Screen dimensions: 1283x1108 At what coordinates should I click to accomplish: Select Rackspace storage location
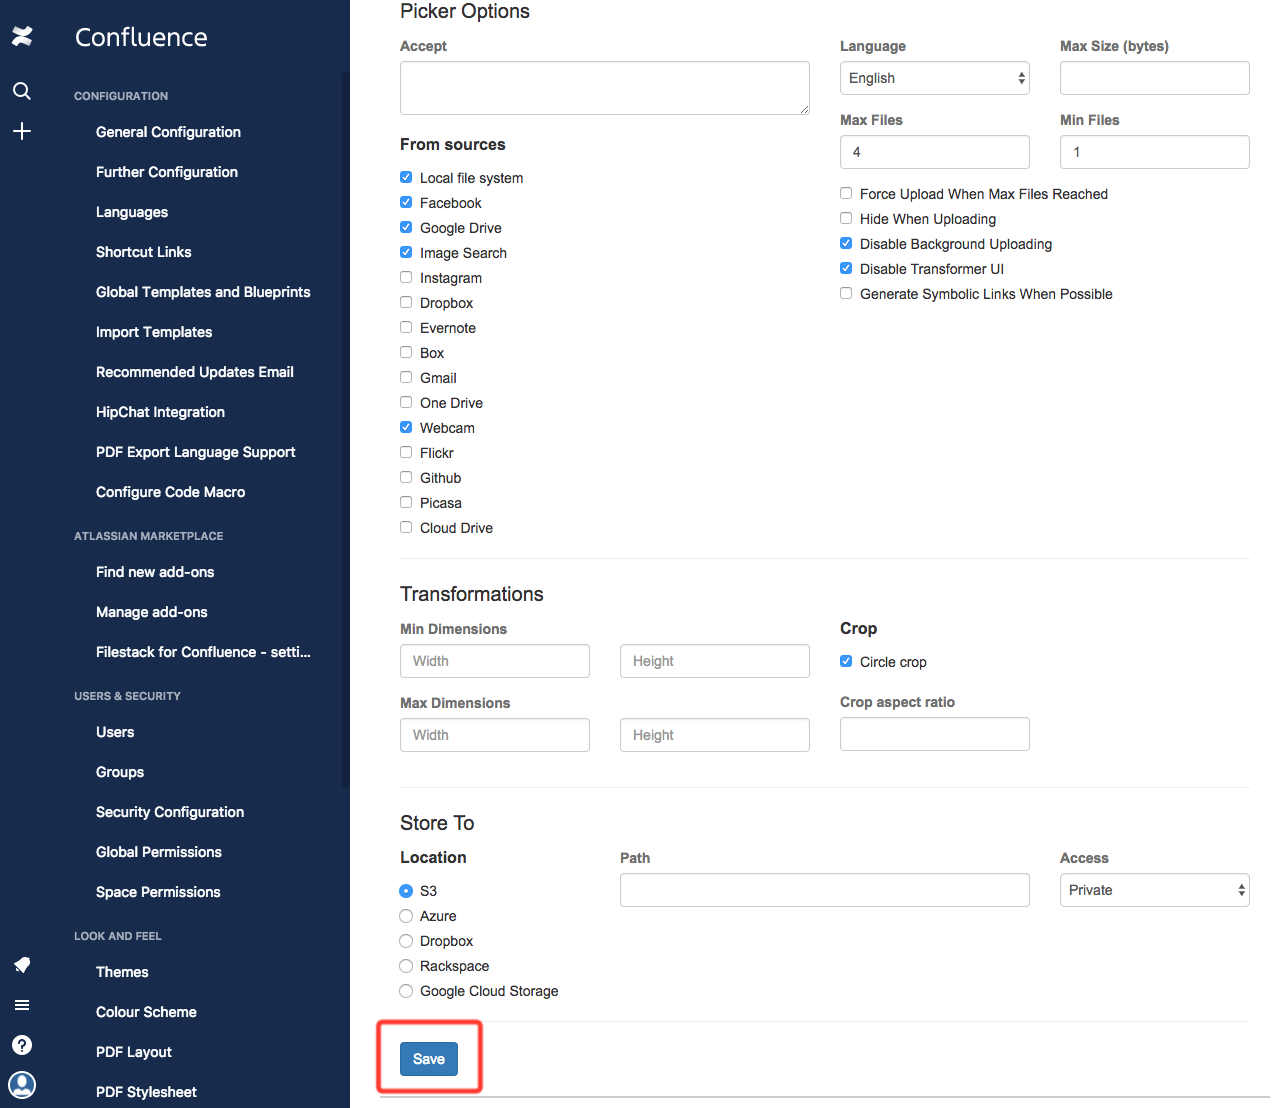(406, 966)
